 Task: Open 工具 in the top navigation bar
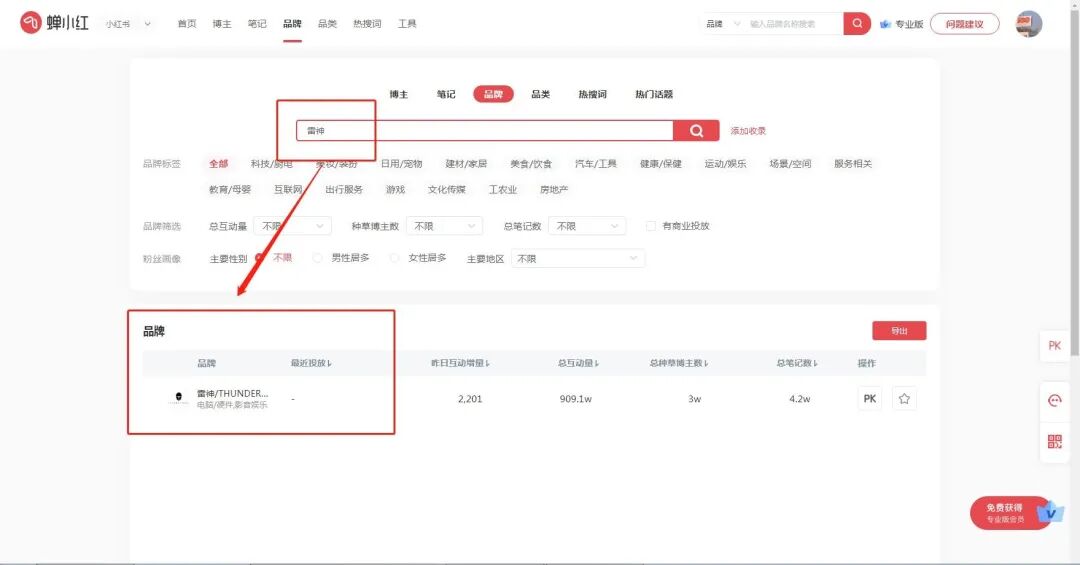[x=407, y=23]
